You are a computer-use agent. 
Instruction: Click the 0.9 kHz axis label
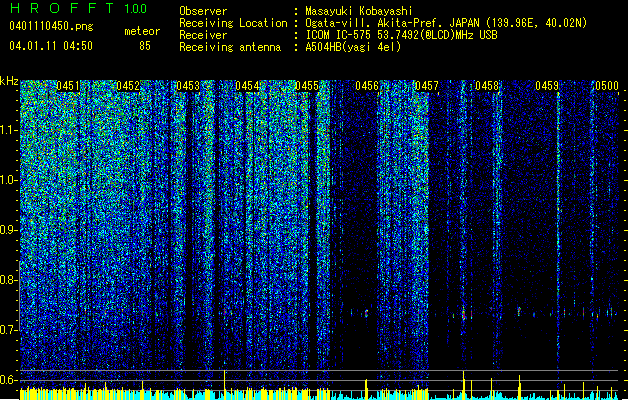pos(9,230)
